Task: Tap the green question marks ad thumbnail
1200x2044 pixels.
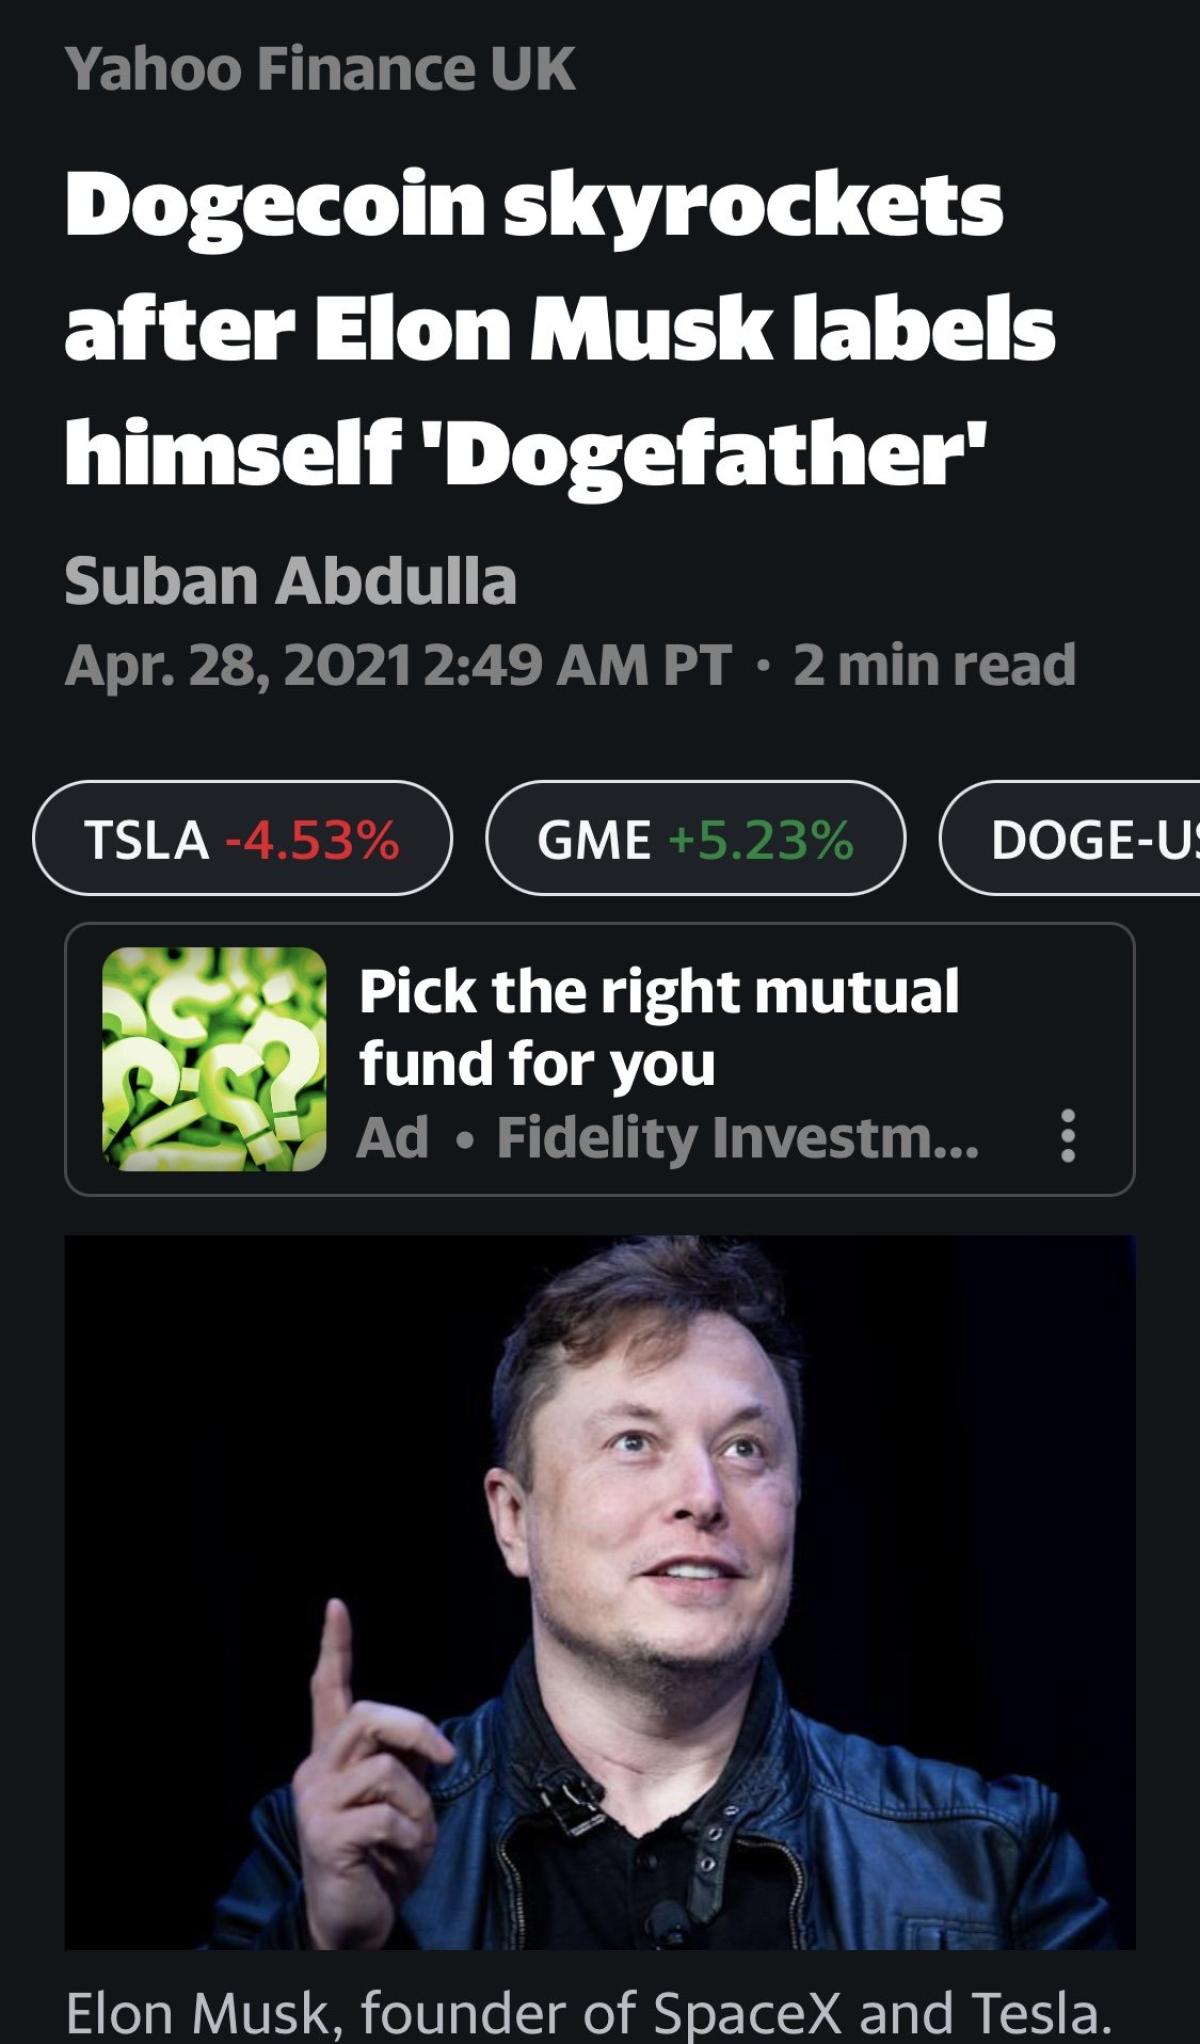Action: coord(214,1058)
